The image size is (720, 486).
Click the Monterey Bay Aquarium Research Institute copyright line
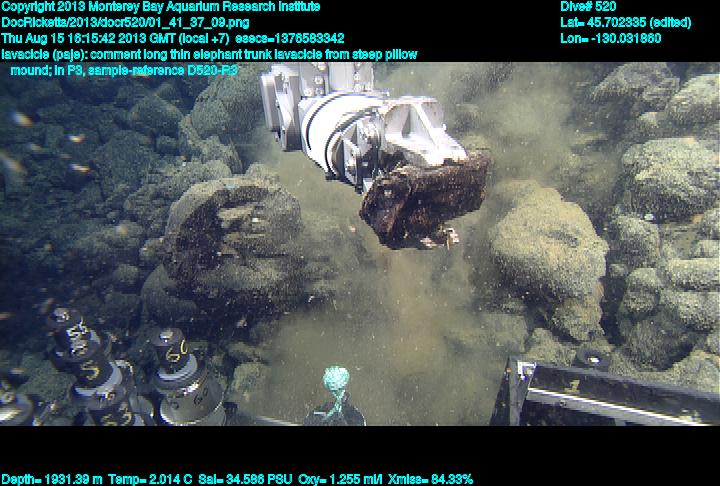(x=161, y=7)
